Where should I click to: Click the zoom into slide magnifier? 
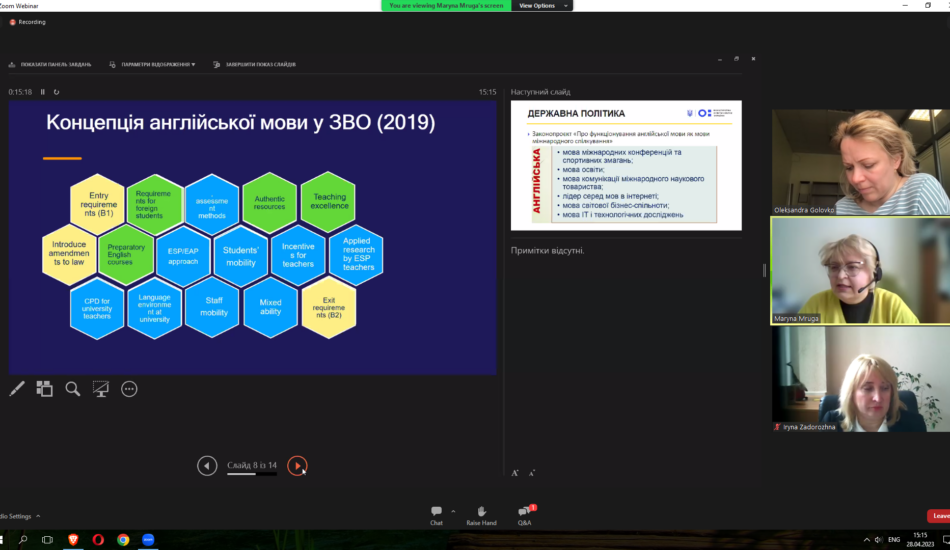click(73, 389)
